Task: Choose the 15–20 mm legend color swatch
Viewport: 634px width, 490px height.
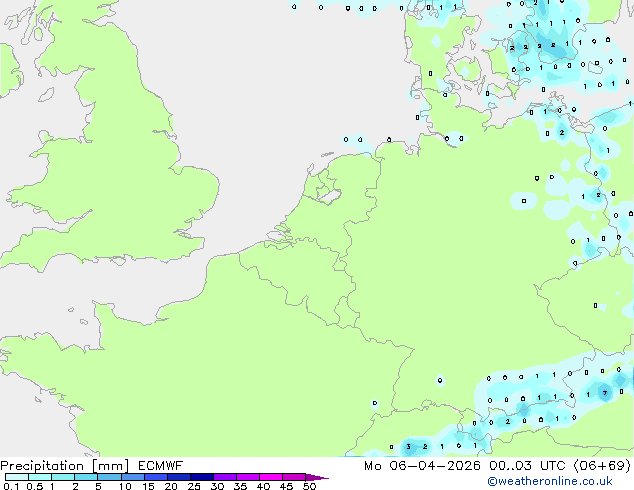Action: coord(156,477)
